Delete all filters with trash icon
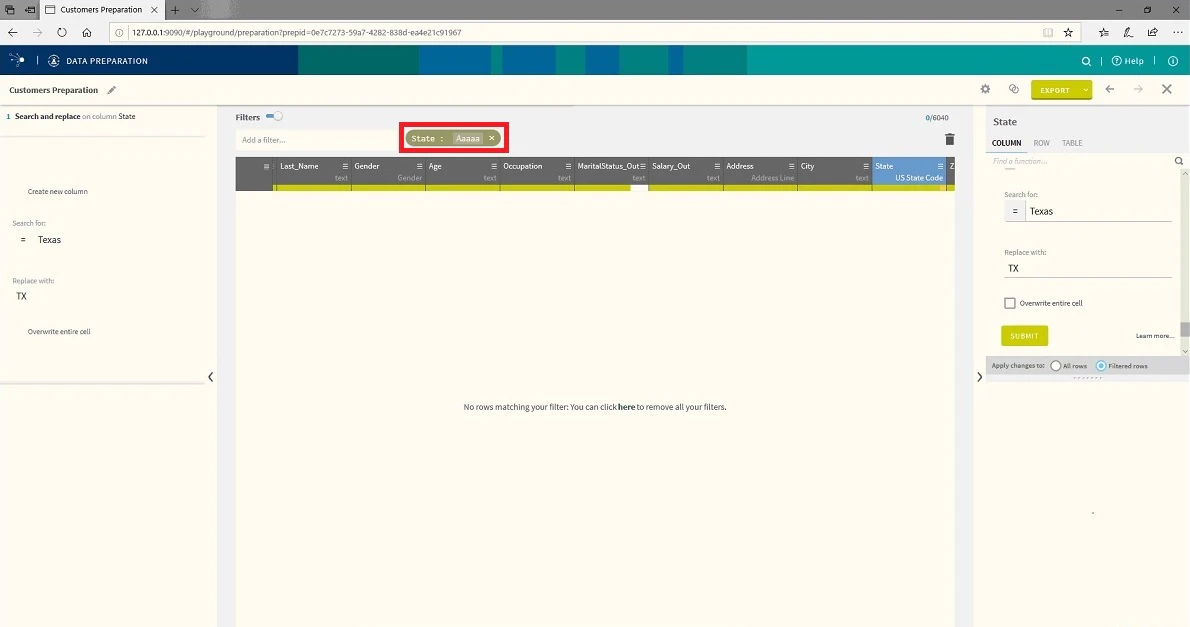 [949, 139]
